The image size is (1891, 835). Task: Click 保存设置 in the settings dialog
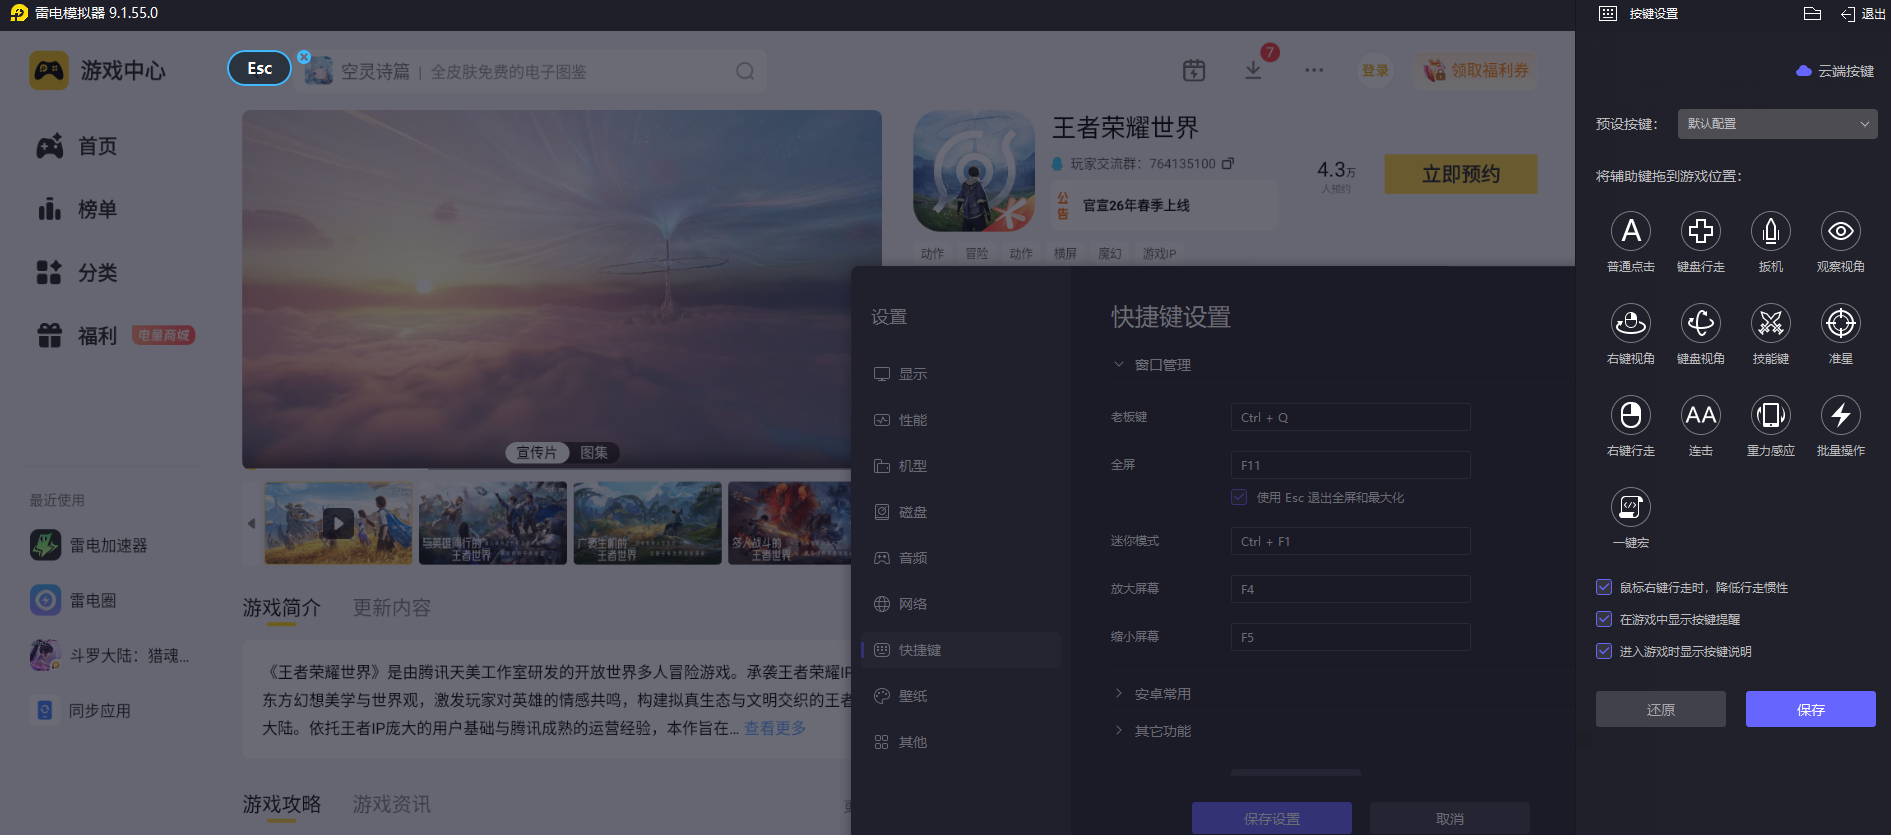click(x=1272, y=818)
